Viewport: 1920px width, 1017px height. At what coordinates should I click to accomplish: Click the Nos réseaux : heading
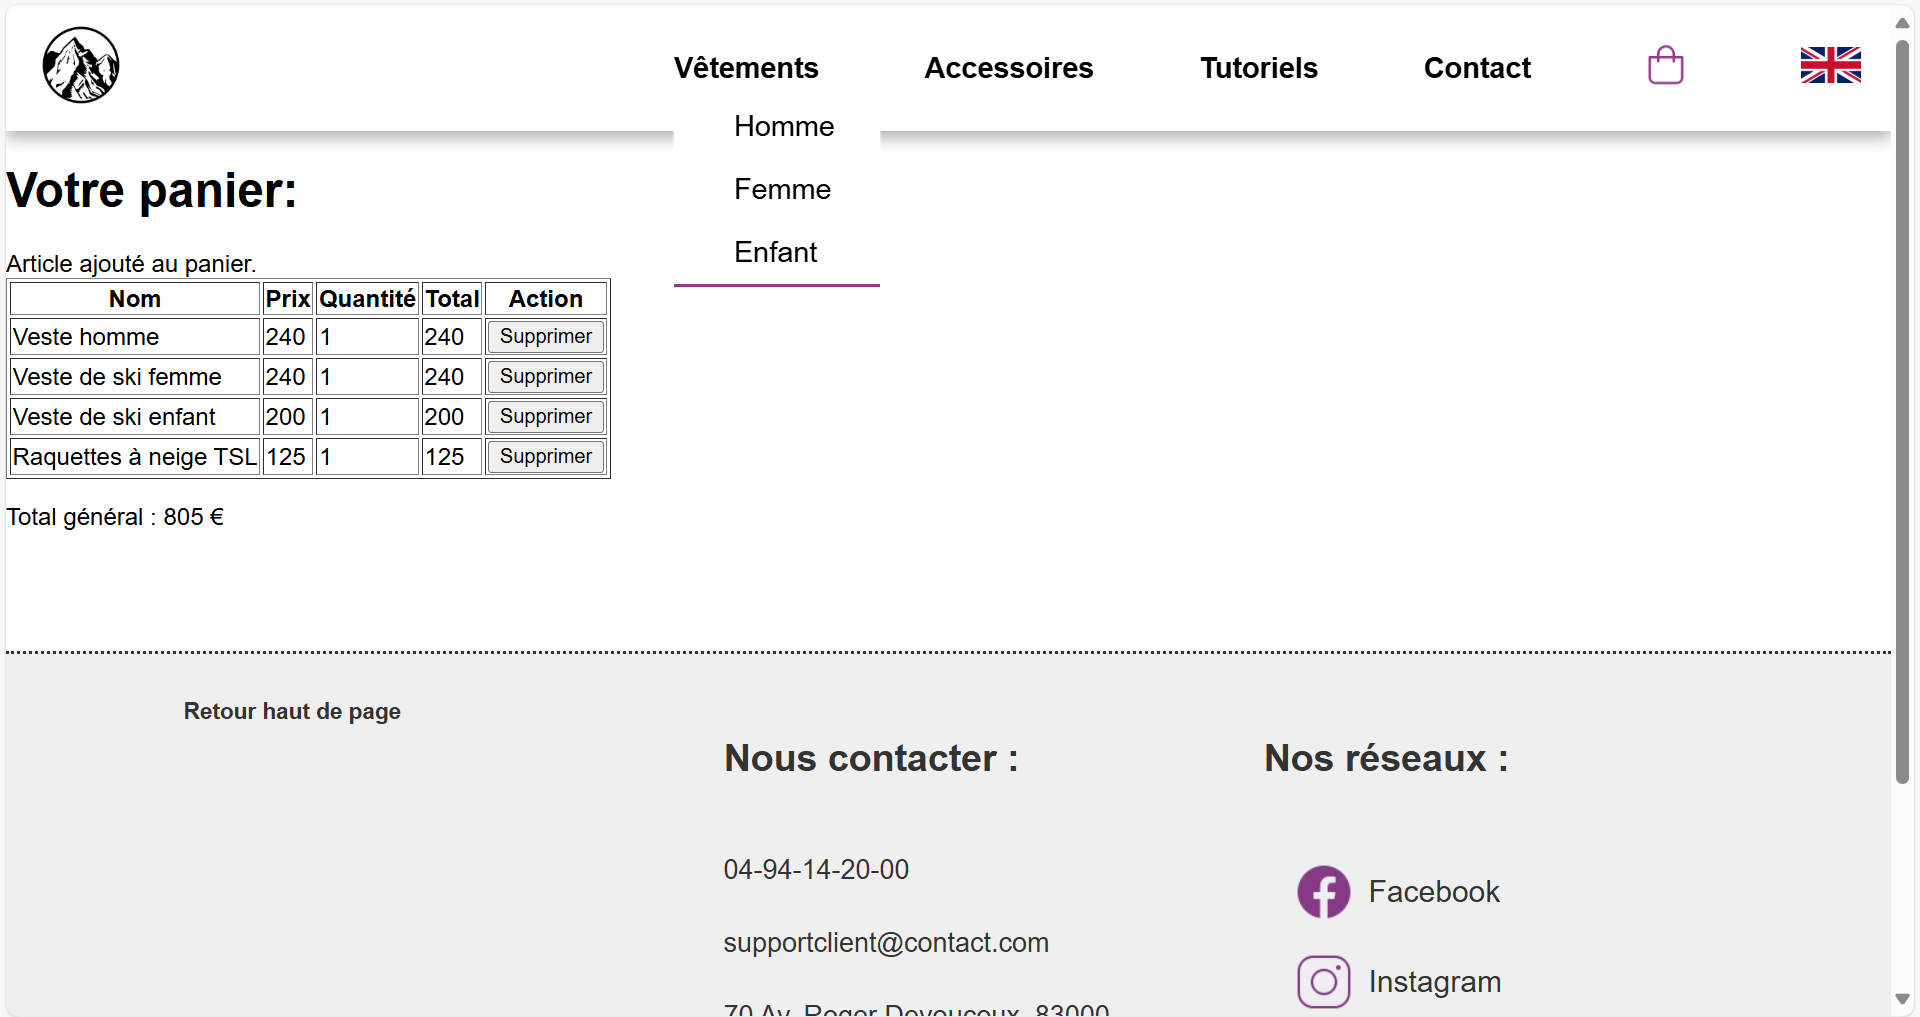pyautogui.click(x=1386, y=758)
